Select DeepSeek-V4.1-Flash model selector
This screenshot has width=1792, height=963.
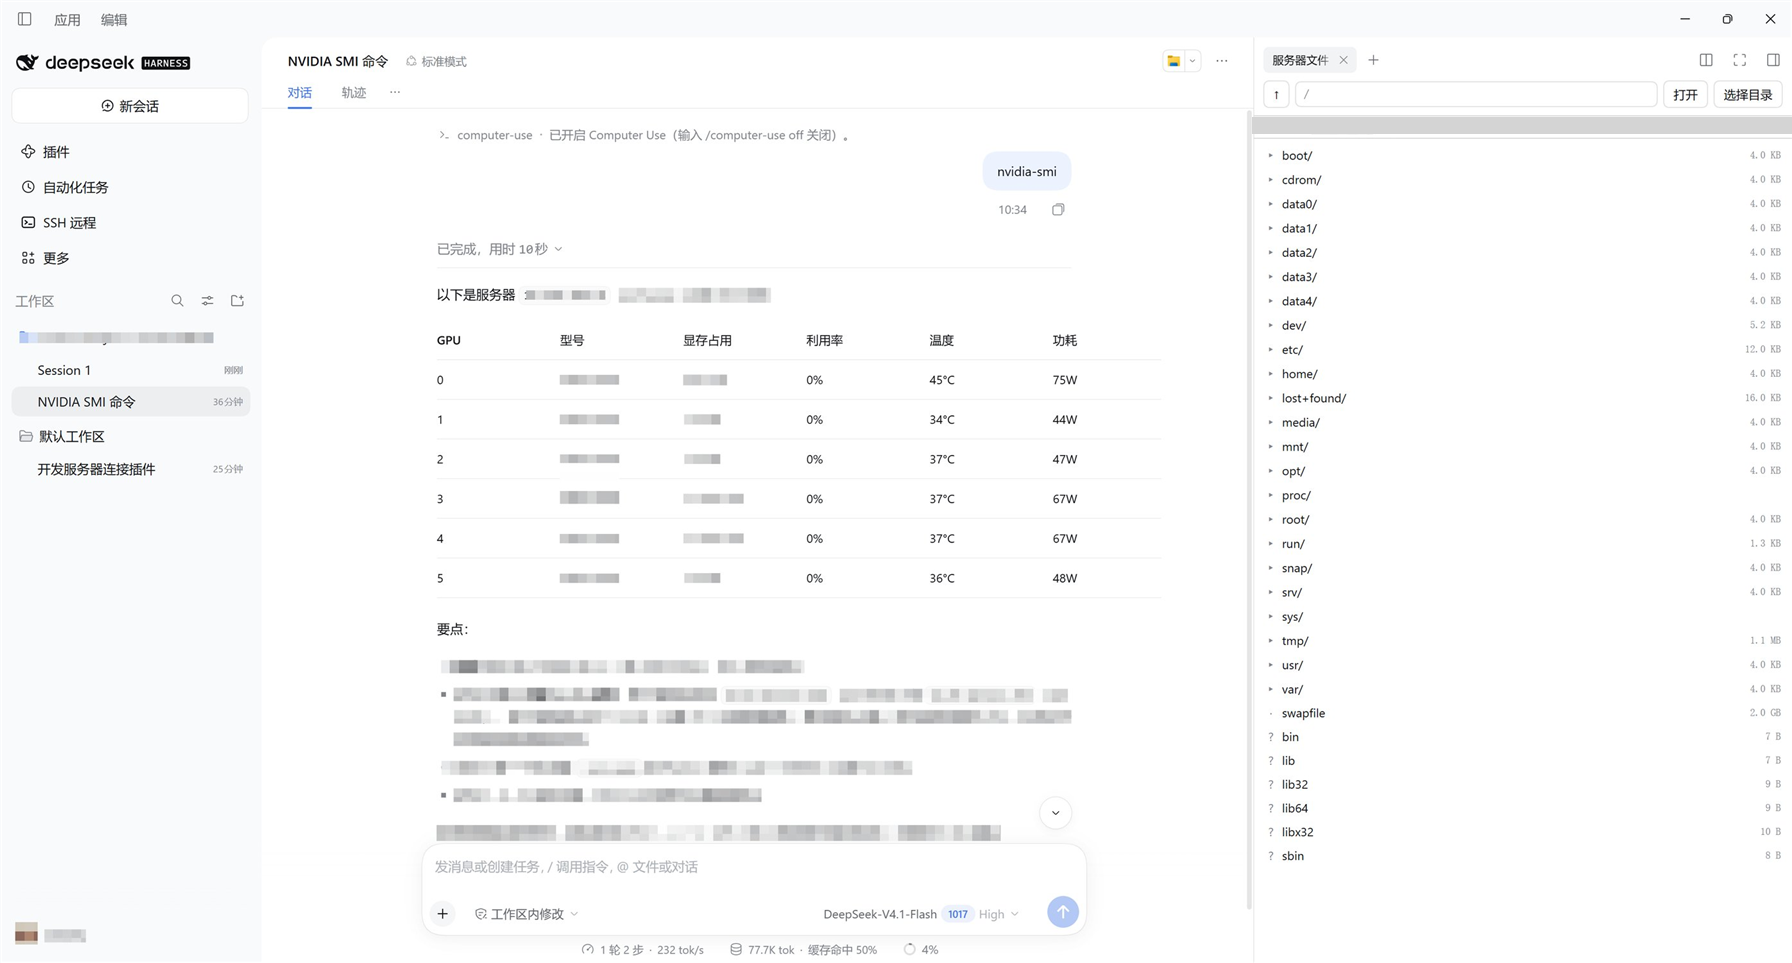click(x=880, y=914)
